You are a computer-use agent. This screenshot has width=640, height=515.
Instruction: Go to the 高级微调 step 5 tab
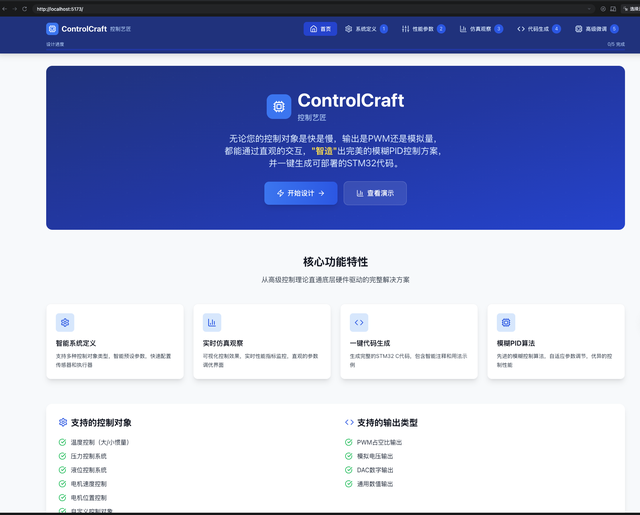tap(597, 29)
